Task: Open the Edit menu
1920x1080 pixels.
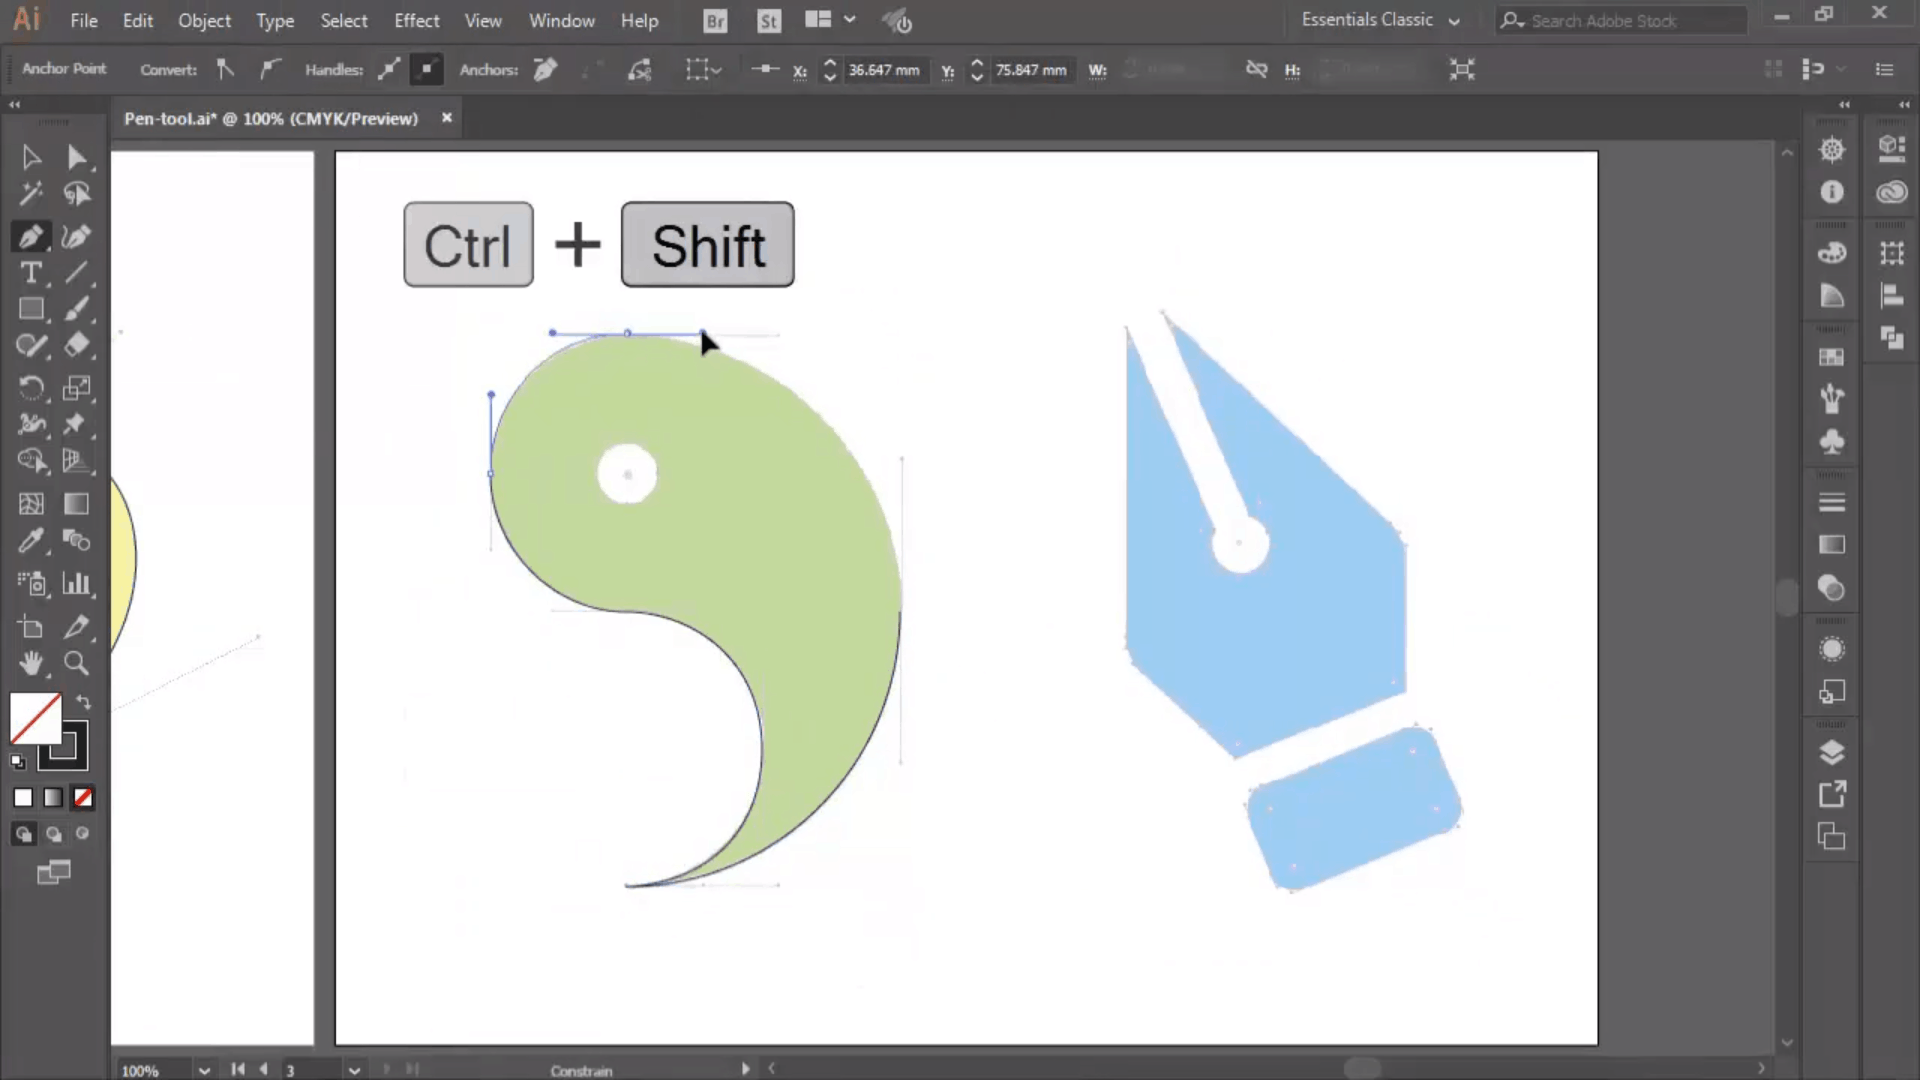Action: coord(138,20)
